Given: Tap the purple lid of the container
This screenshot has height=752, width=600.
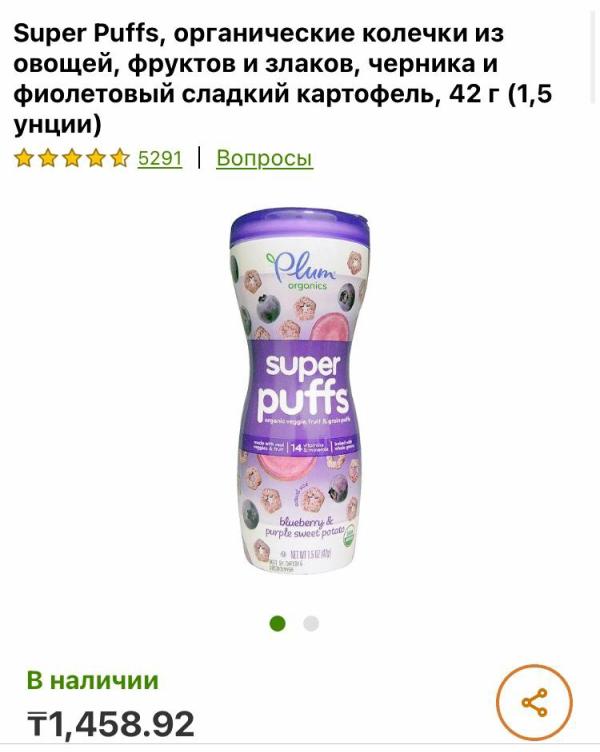Looking at the screenshot, I should (x=300, y=228).
